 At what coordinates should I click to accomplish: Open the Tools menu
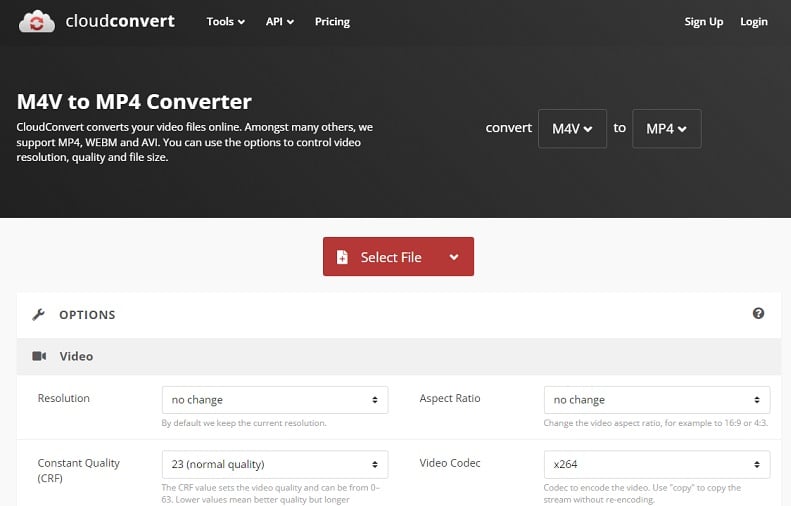[225, 22]
